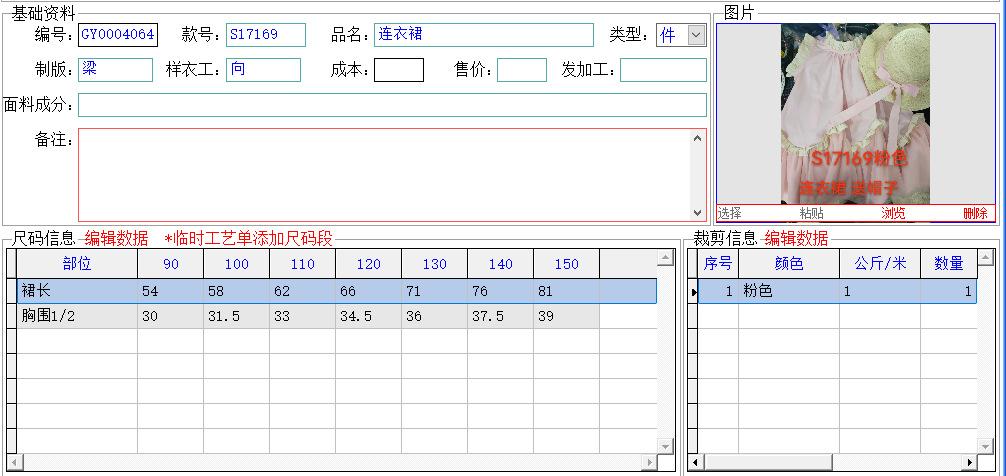The width and height of the screenshot is (1006, 476).
Task: Focus the 售价 input box
Action: (x=522, y=70)
